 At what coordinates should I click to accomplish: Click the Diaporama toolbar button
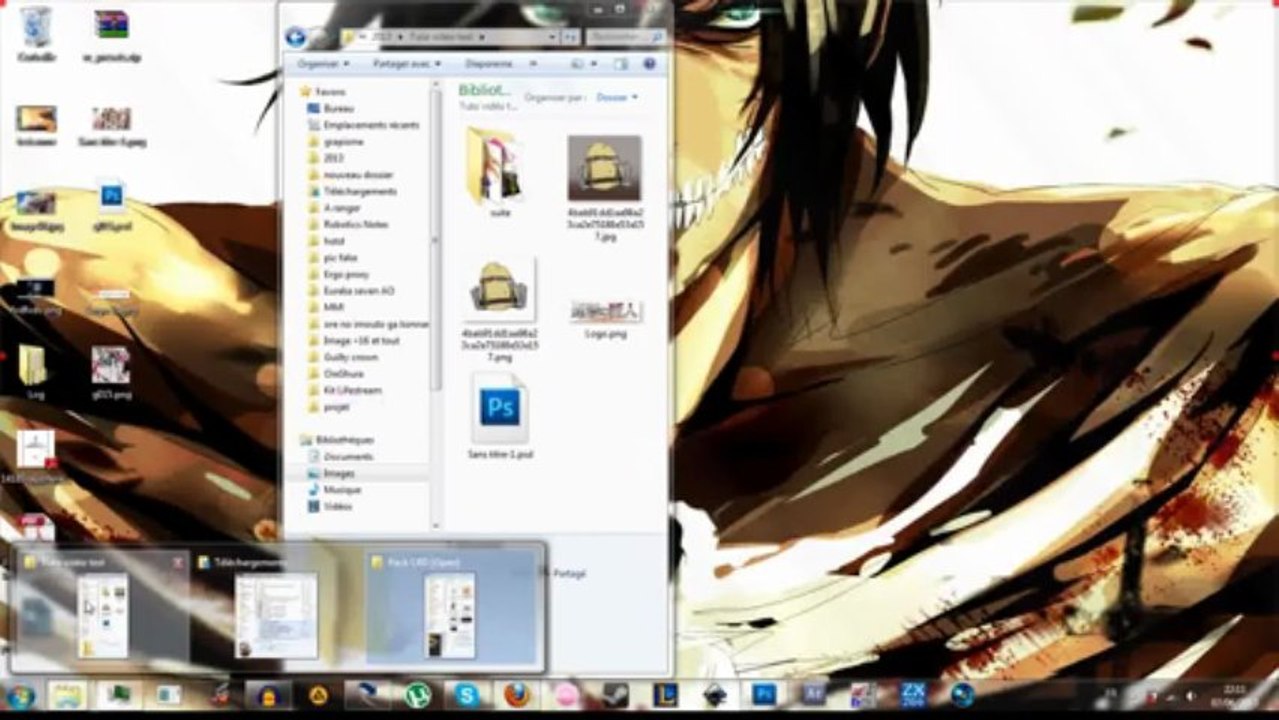[x=489, y=64]
